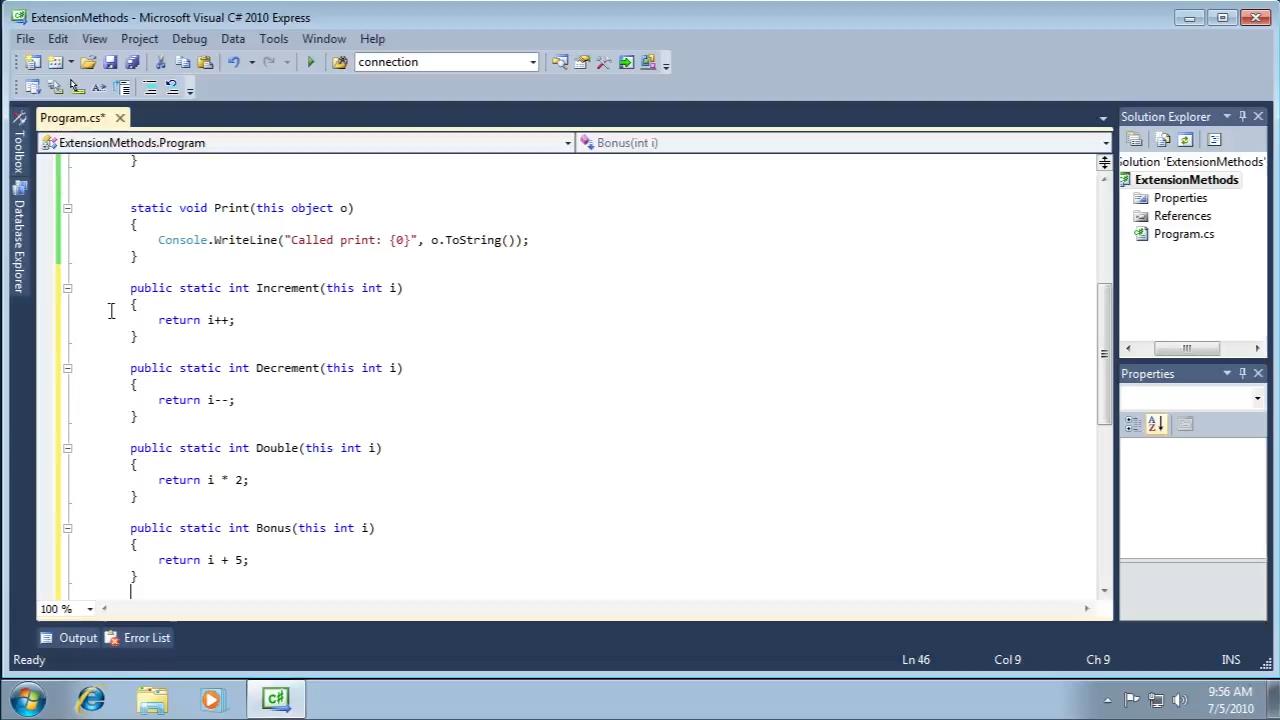The width and height of the screenshot is (1280, 720).
Task: Toggle Categorized view in Properties panel
Action: click(1133, 424)
